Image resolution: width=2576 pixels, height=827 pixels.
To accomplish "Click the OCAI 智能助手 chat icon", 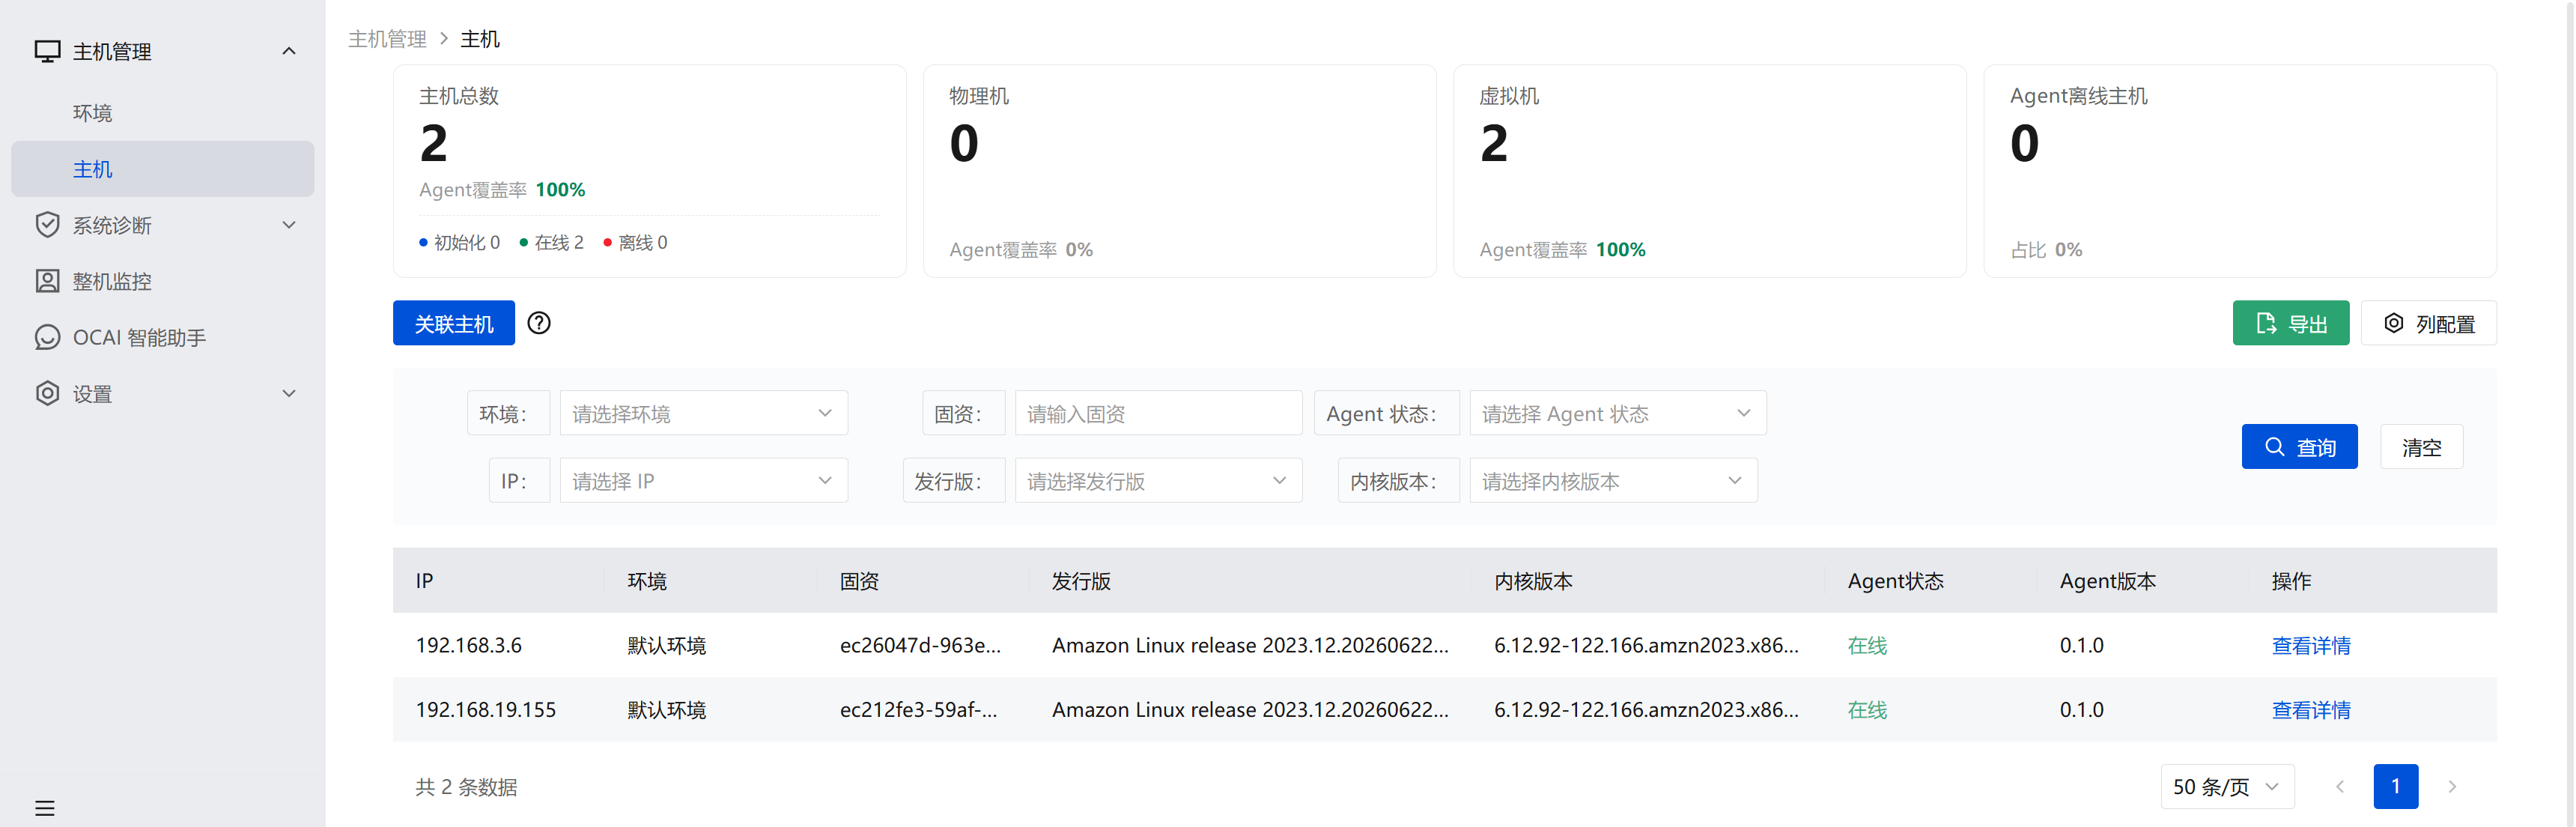I will (47, 337).
